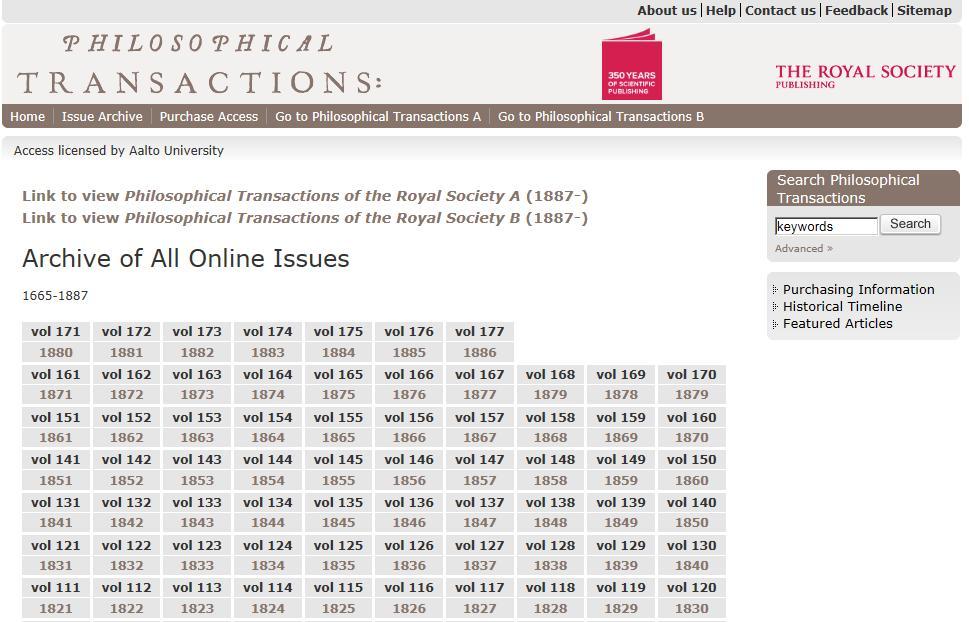Screen dimensions: 969x622
Task: Open Advanced search link
Action: pyautogui.click(x=803, y=249)
